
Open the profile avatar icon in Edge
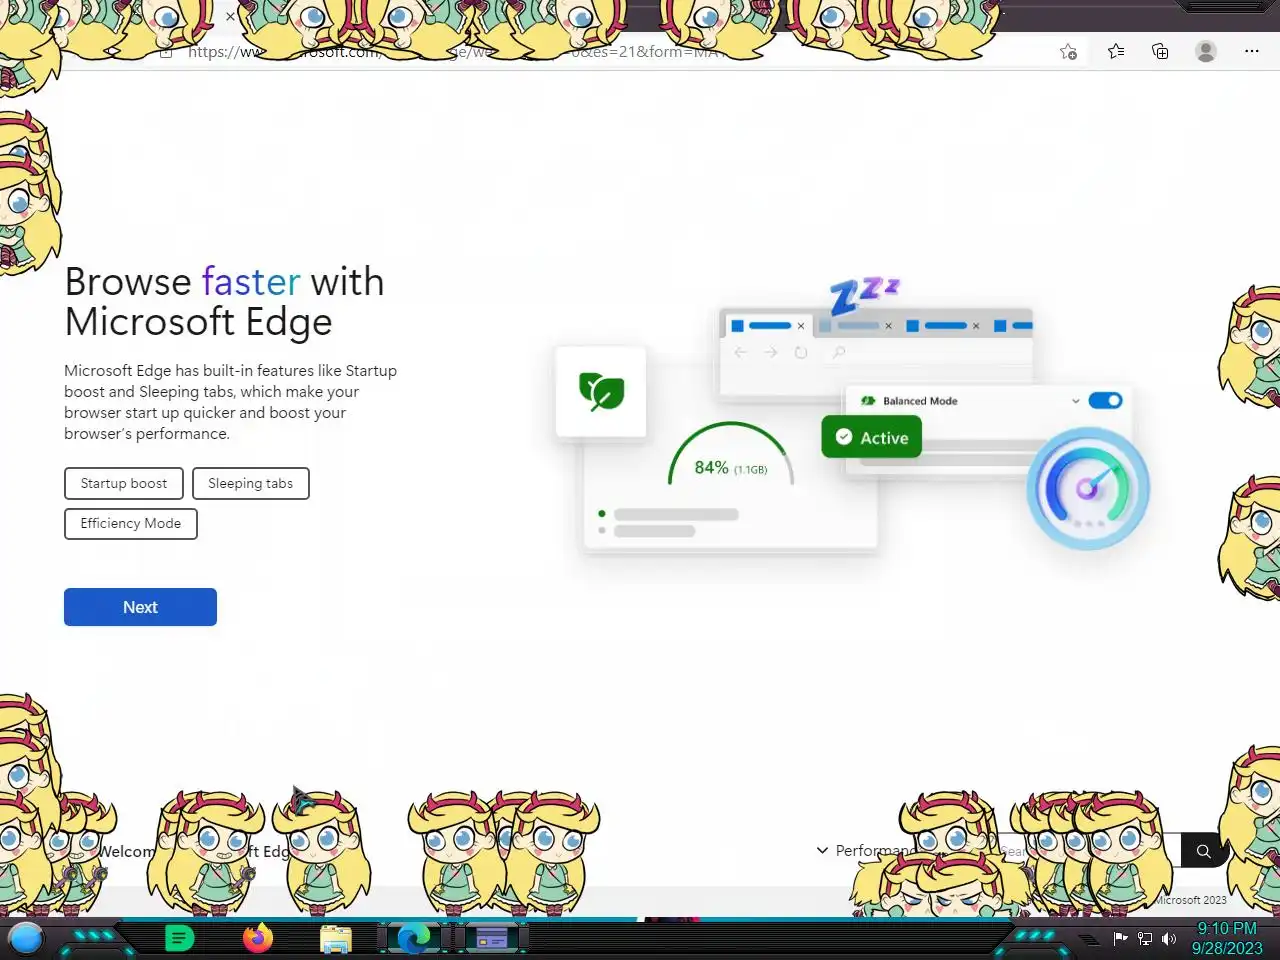1206,51
